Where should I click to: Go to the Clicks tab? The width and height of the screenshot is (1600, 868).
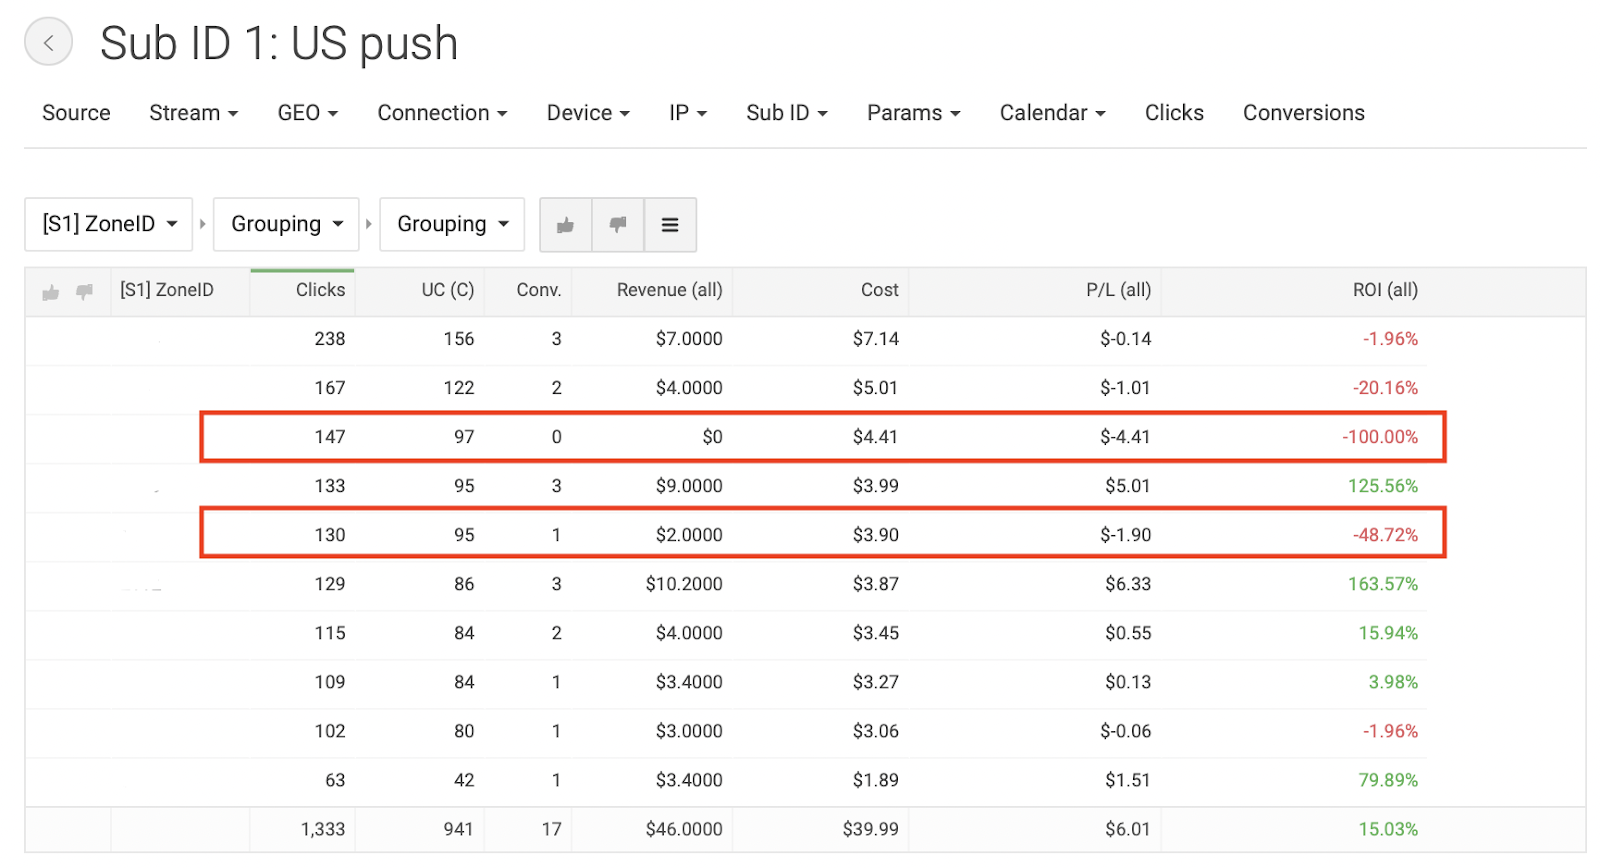1174,113
